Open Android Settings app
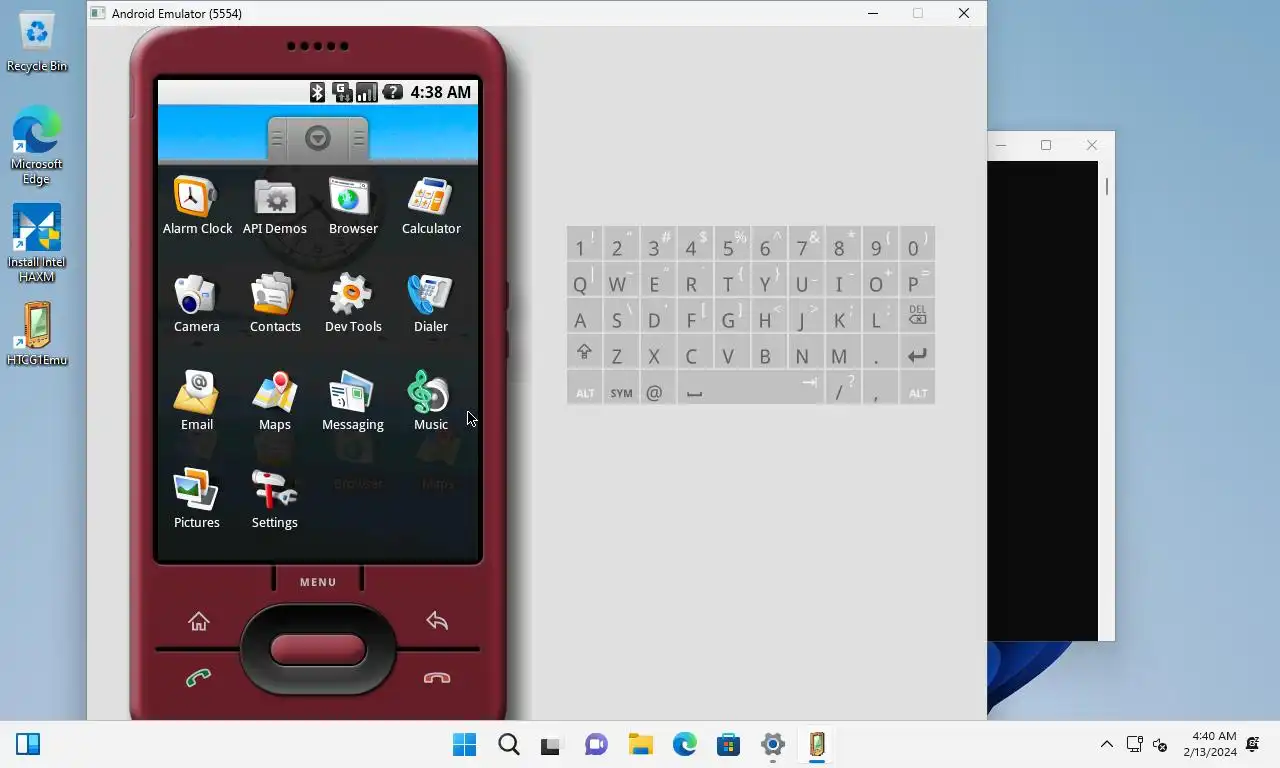This screenshot has height=768, width=1280. coord(275,500)
